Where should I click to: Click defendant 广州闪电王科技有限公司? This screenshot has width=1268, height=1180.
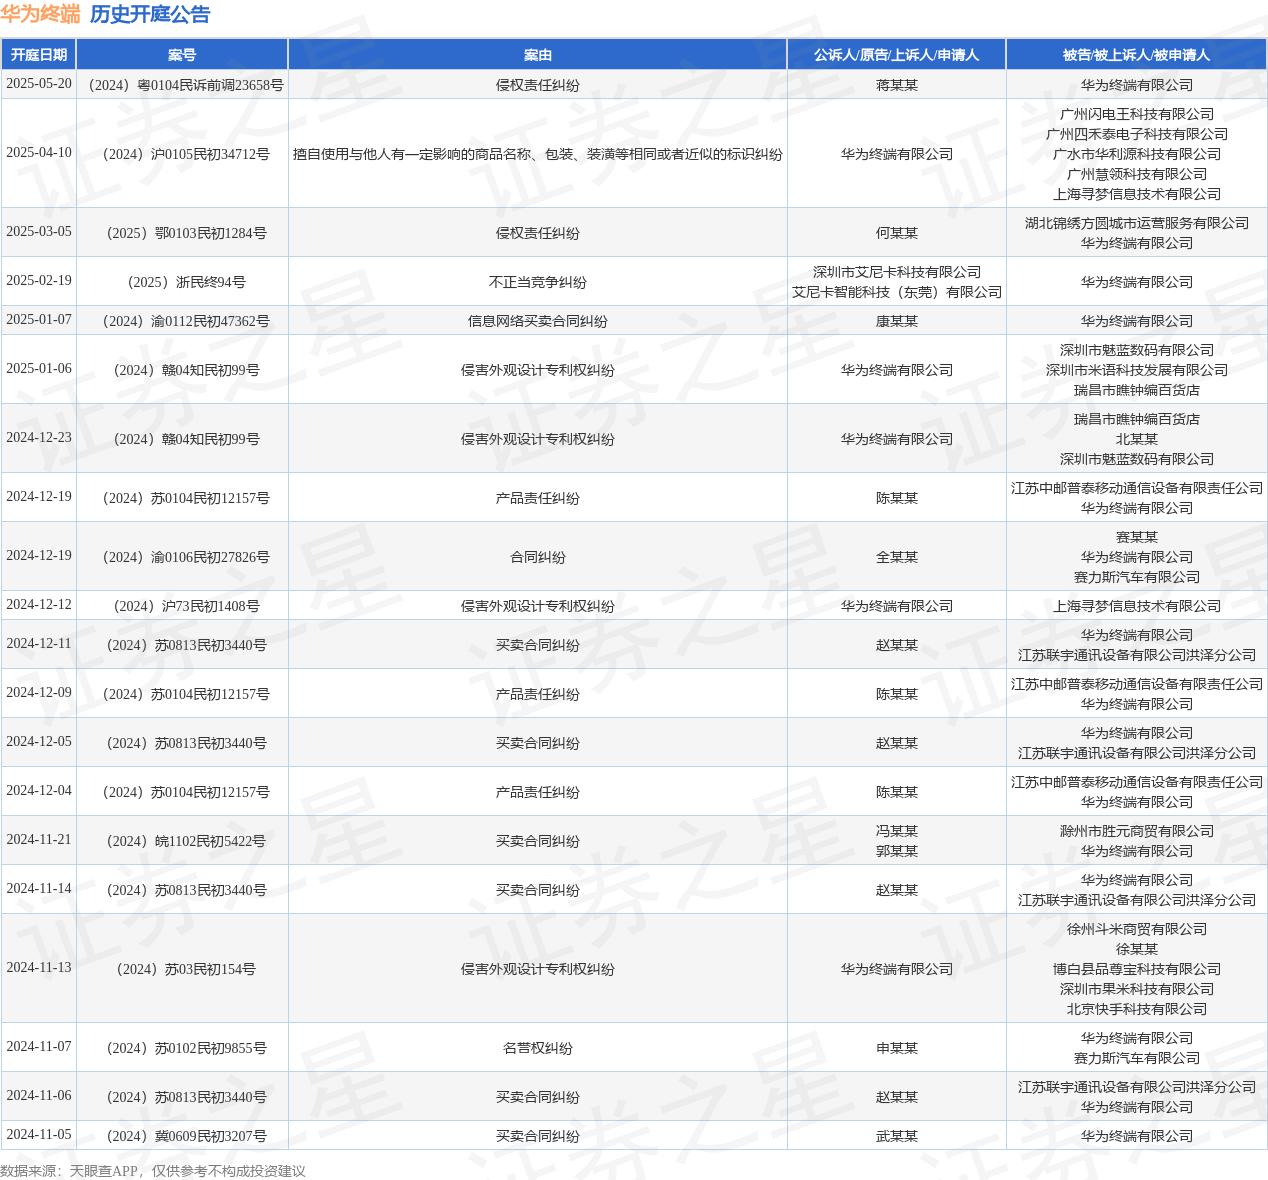click(x=1137, y=114)
